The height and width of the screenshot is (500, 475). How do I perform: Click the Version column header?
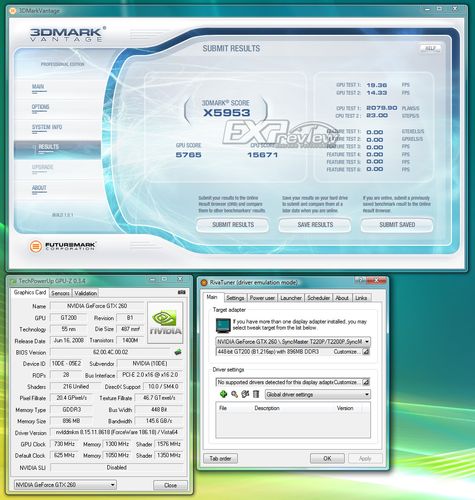[x=345, y=408]
